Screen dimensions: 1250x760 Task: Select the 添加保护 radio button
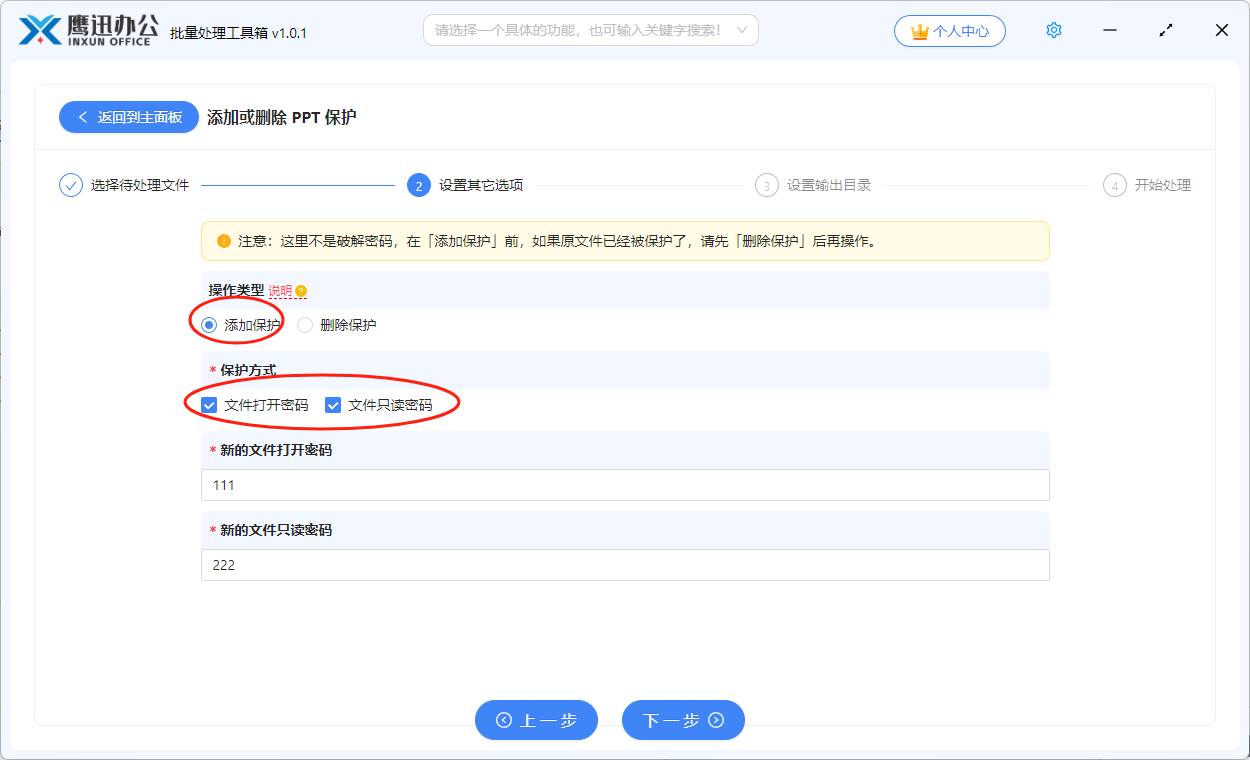tap(209, 325)
